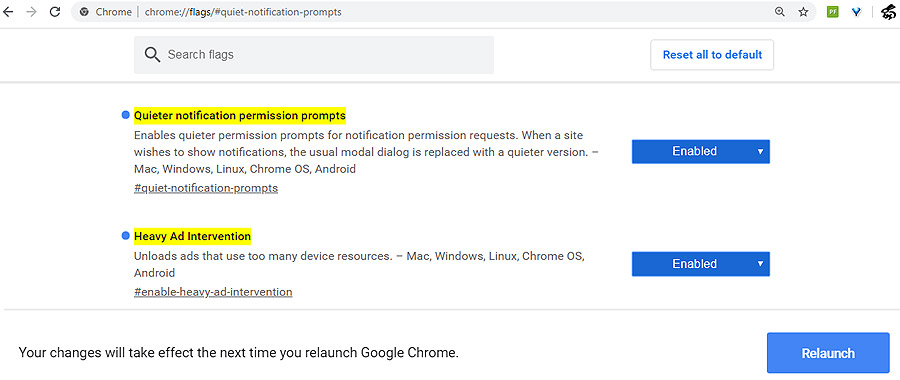Click the Heavy Ad Intervention highlighted title
Viewport: 900px width, 380px height.
click(x=192, y=236)
